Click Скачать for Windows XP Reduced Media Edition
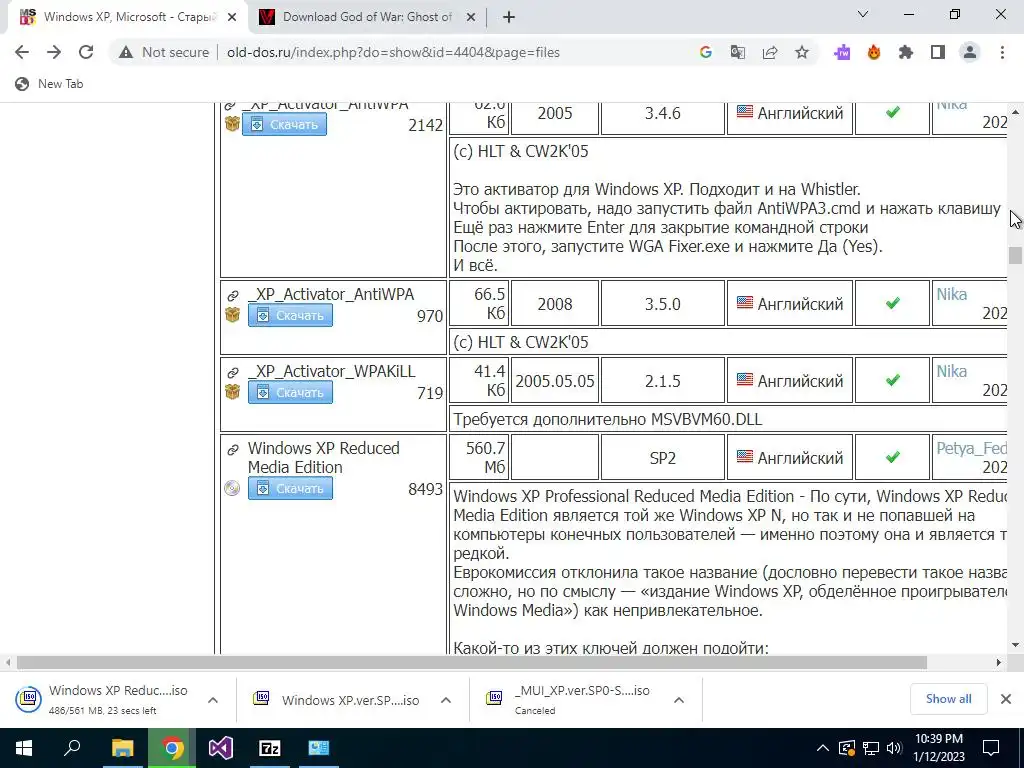1024x768 pixels. (x=290, y=488)
